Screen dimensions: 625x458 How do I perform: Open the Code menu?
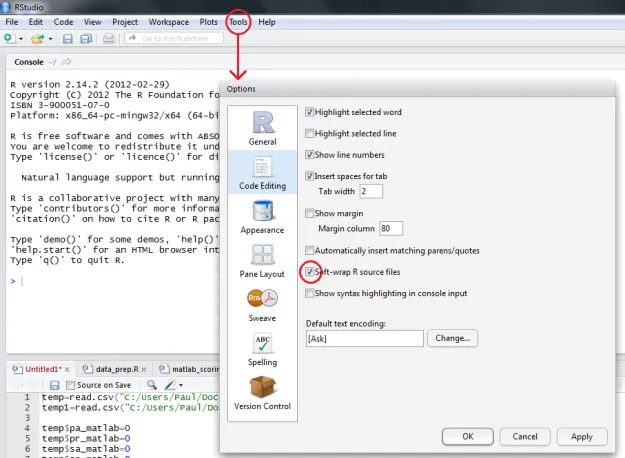tap(63, 22)
